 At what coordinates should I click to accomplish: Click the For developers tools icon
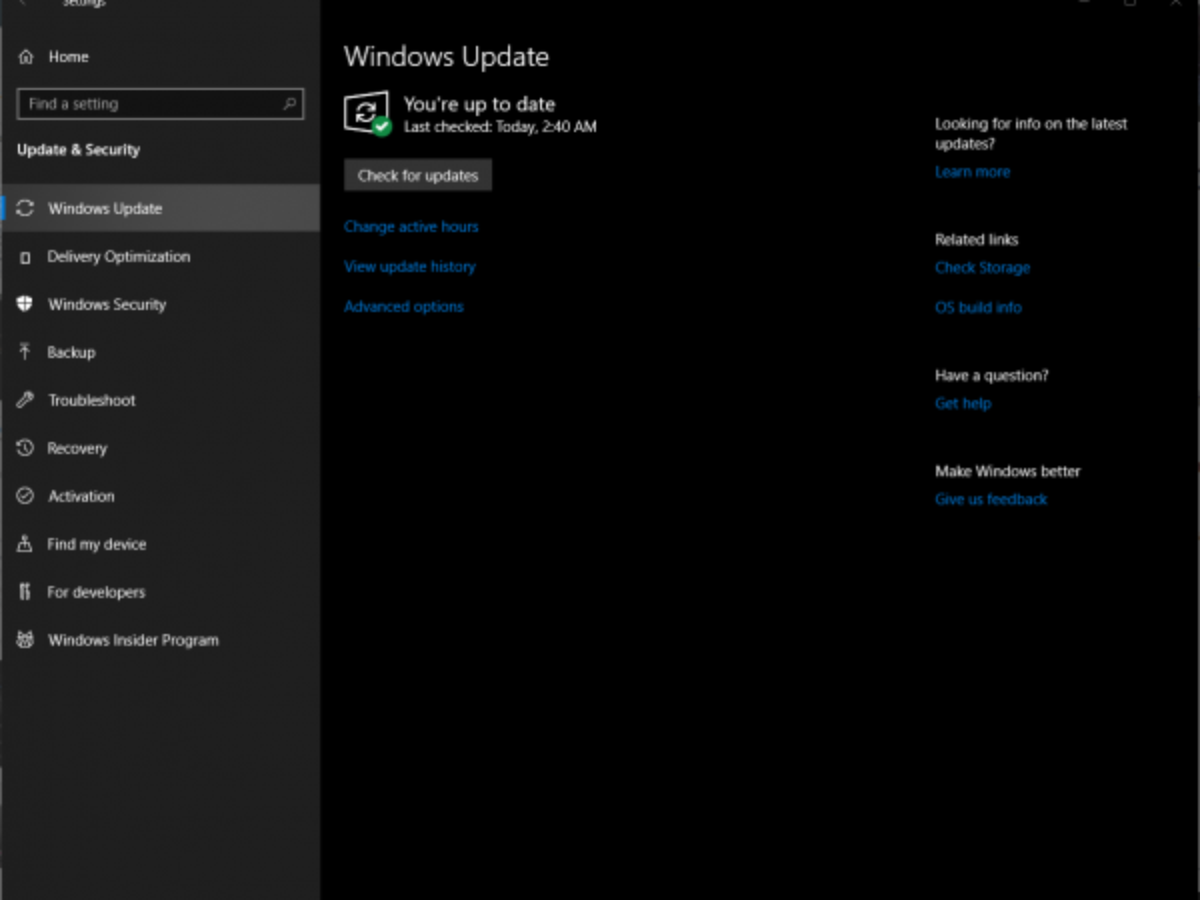(x=26, y=592)
